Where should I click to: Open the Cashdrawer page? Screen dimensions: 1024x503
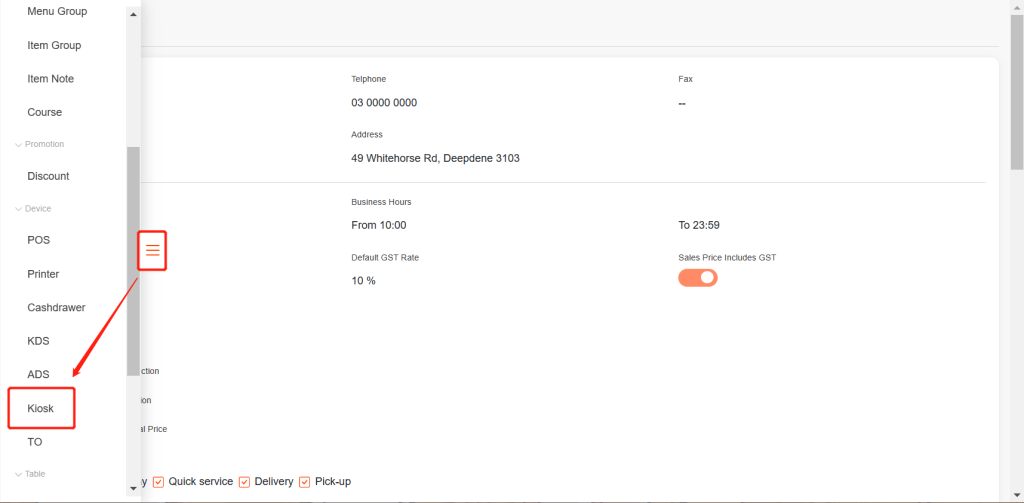(56, 307)
